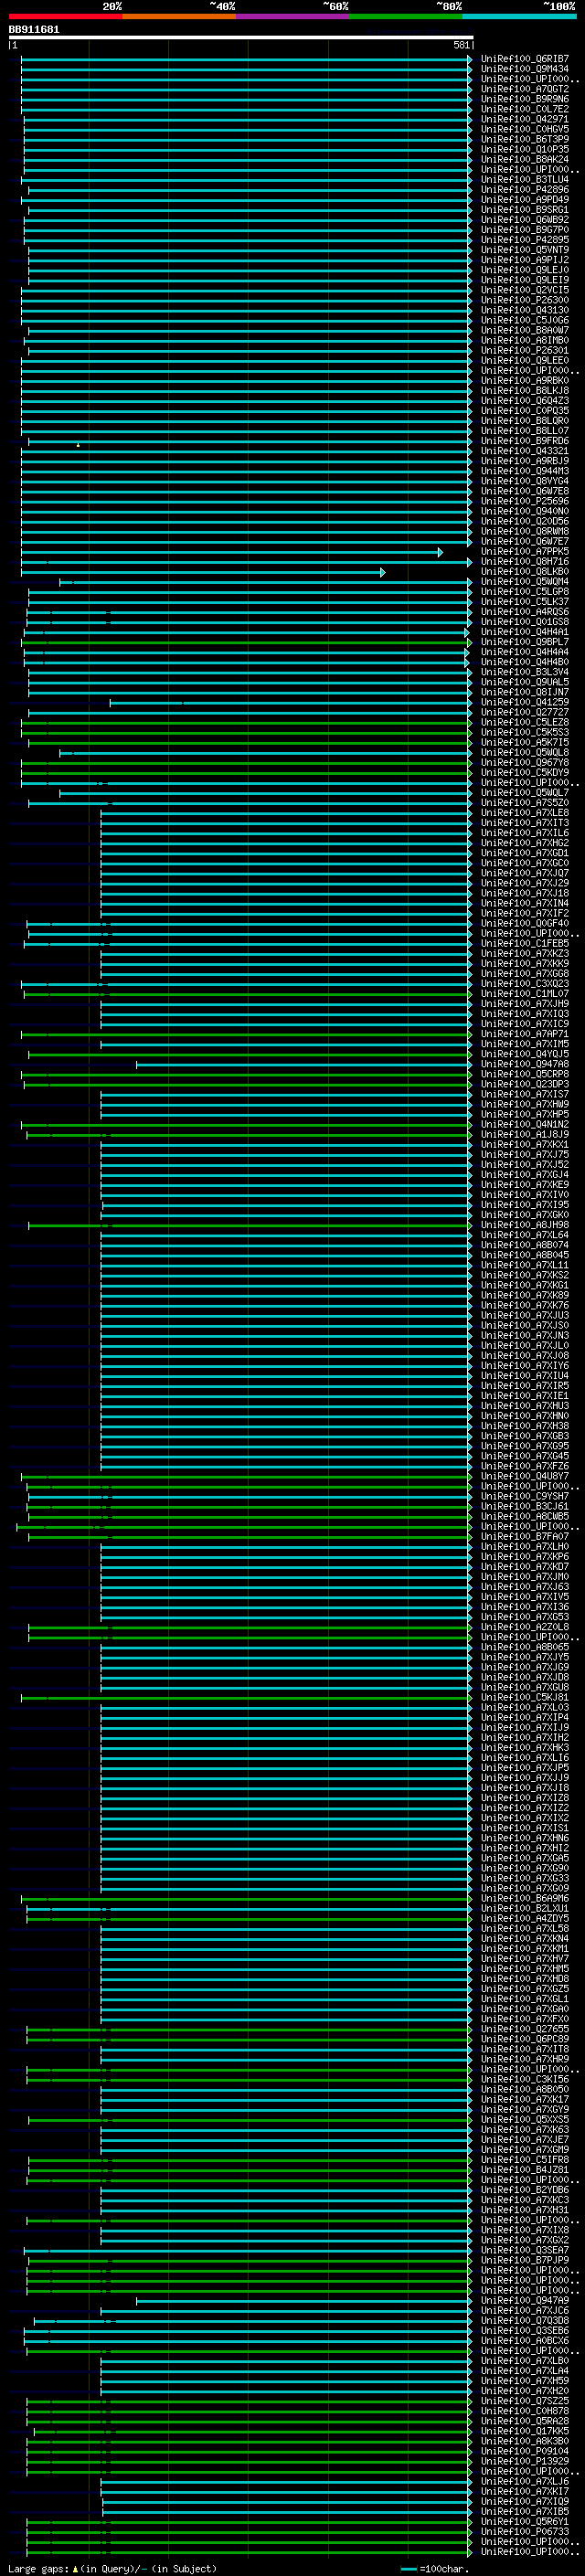The width and height of the screenshot is (585, 2576).
Task: Click hit label UniRef100_Q9BPL7
Action: [525, 642]
